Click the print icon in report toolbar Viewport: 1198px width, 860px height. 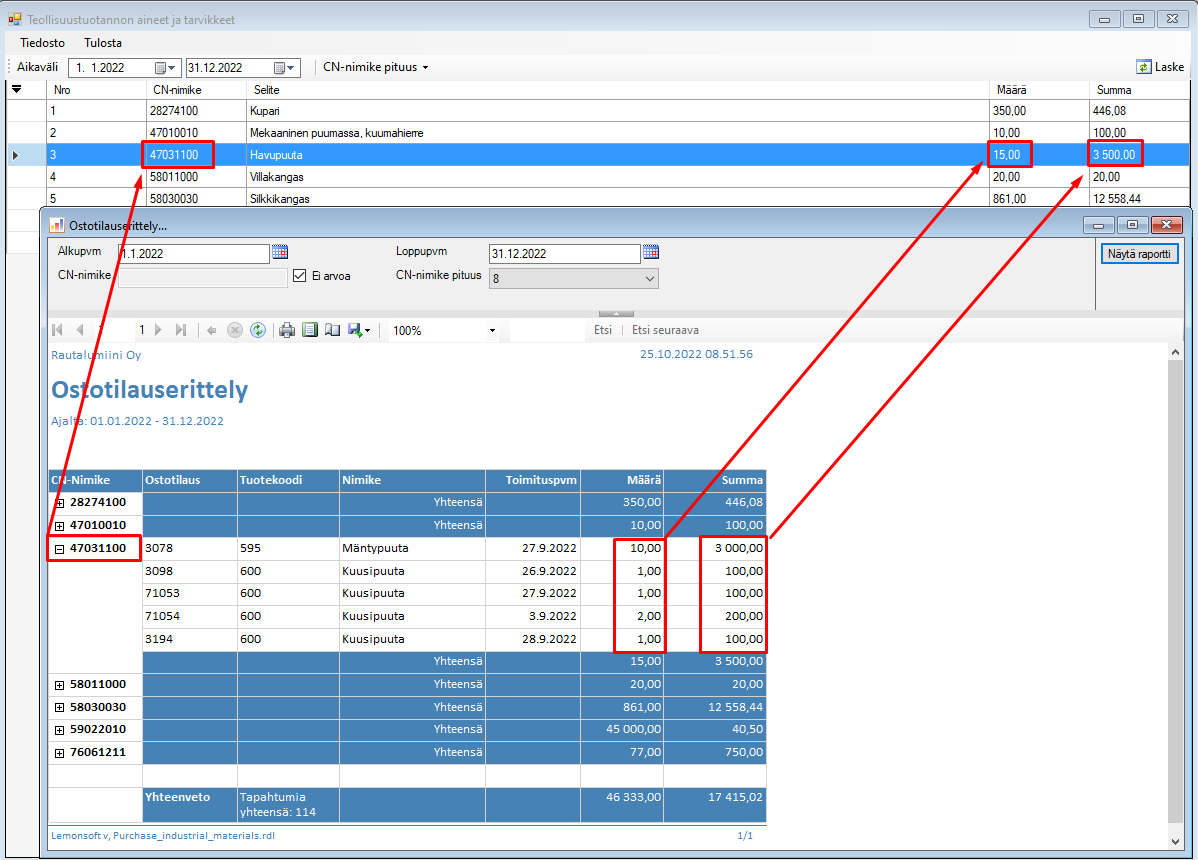pos(287,330)
